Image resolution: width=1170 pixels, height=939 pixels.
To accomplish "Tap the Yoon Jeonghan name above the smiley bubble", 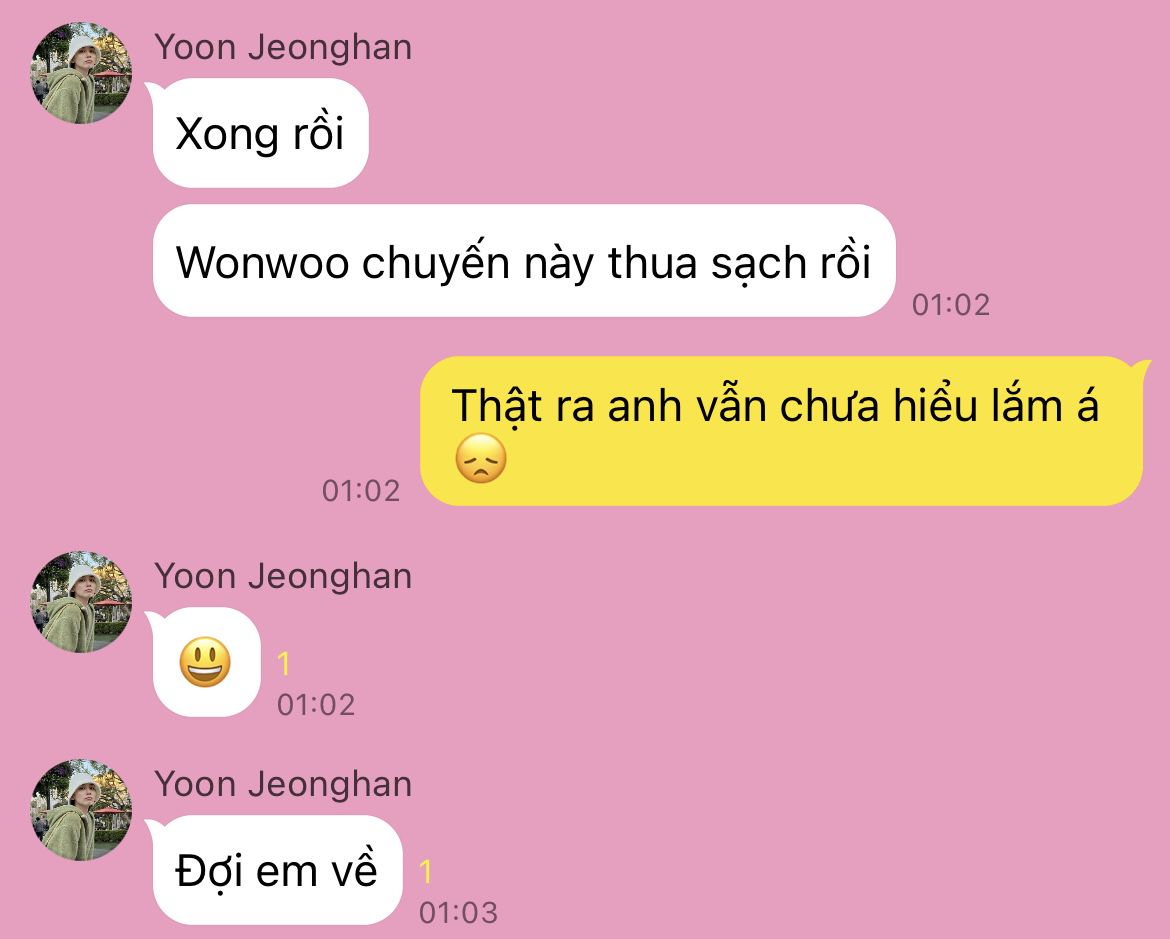I will pos(283,577).
